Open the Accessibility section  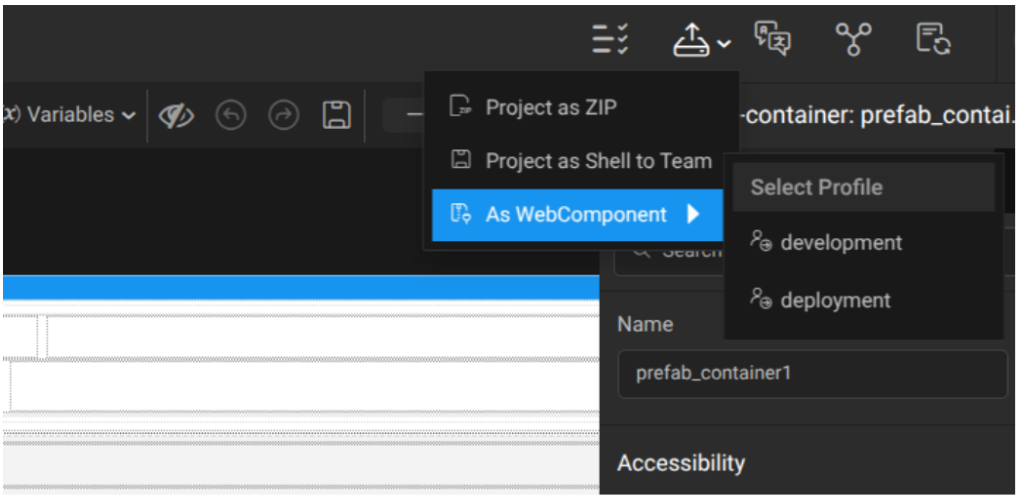(681, 463)
